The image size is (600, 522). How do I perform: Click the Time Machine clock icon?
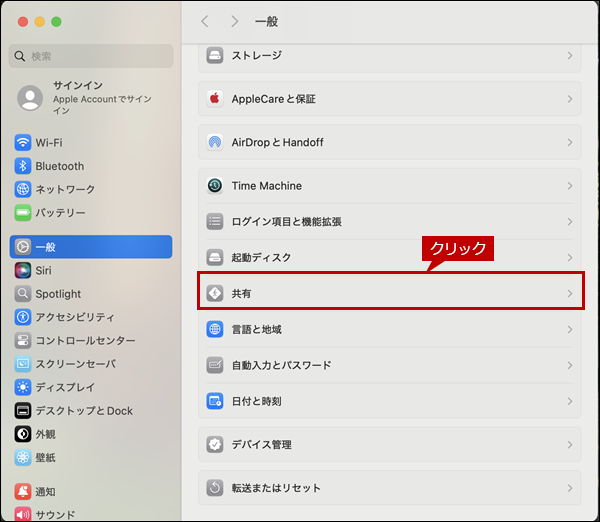click(215, 186)
